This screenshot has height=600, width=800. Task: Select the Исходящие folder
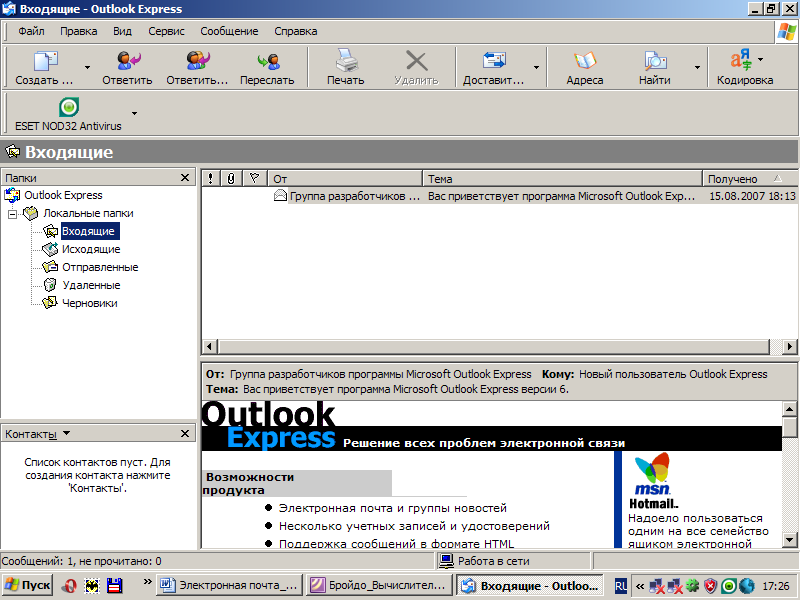(91, 249)
